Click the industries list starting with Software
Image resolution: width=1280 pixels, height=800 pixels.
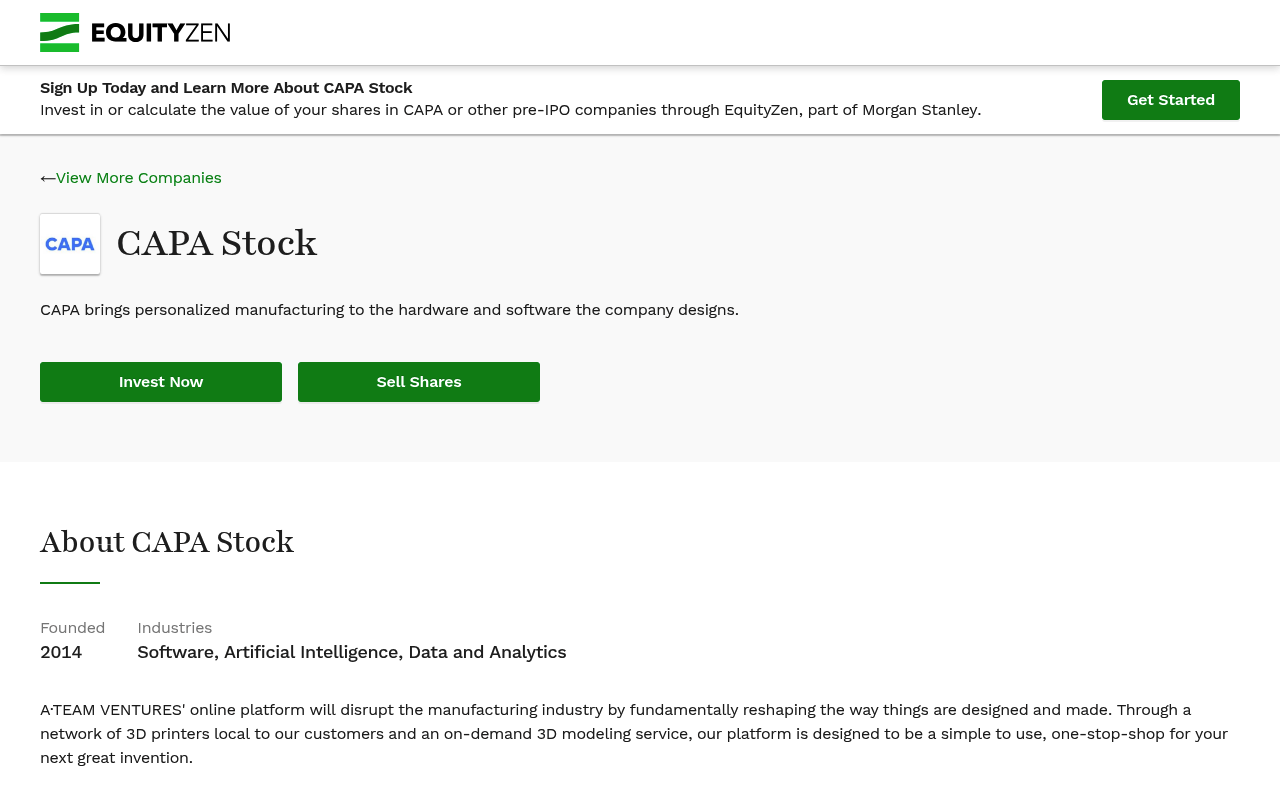click(352, 652)
